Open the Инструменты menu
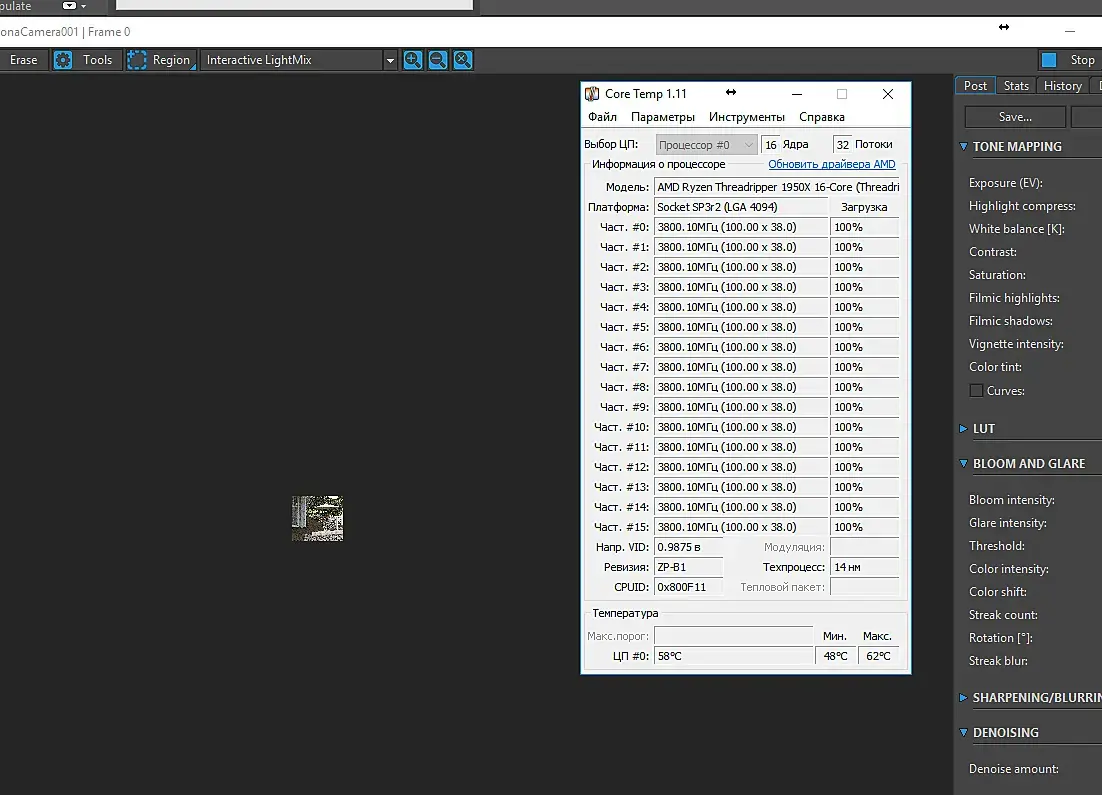Image resolution: width=1102 pixels, height=795 pixels. point(746,117)
